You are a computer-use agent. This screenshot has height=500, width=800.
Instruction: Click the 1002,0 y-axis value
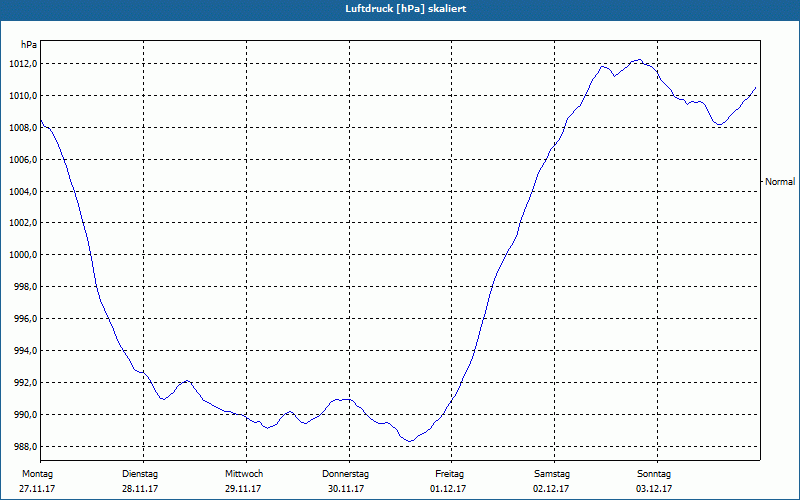[x=24, y=223]
